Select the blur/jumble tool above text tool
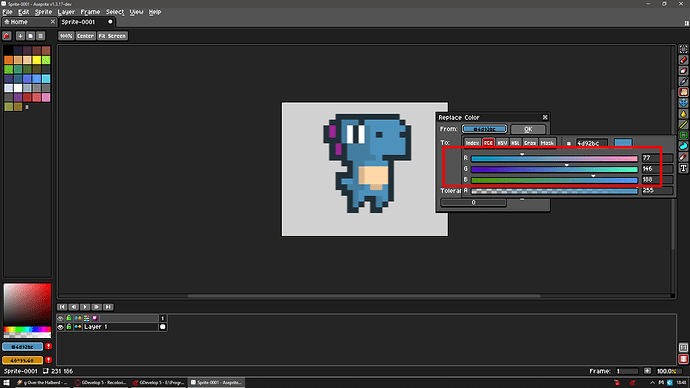 point(683,157)
